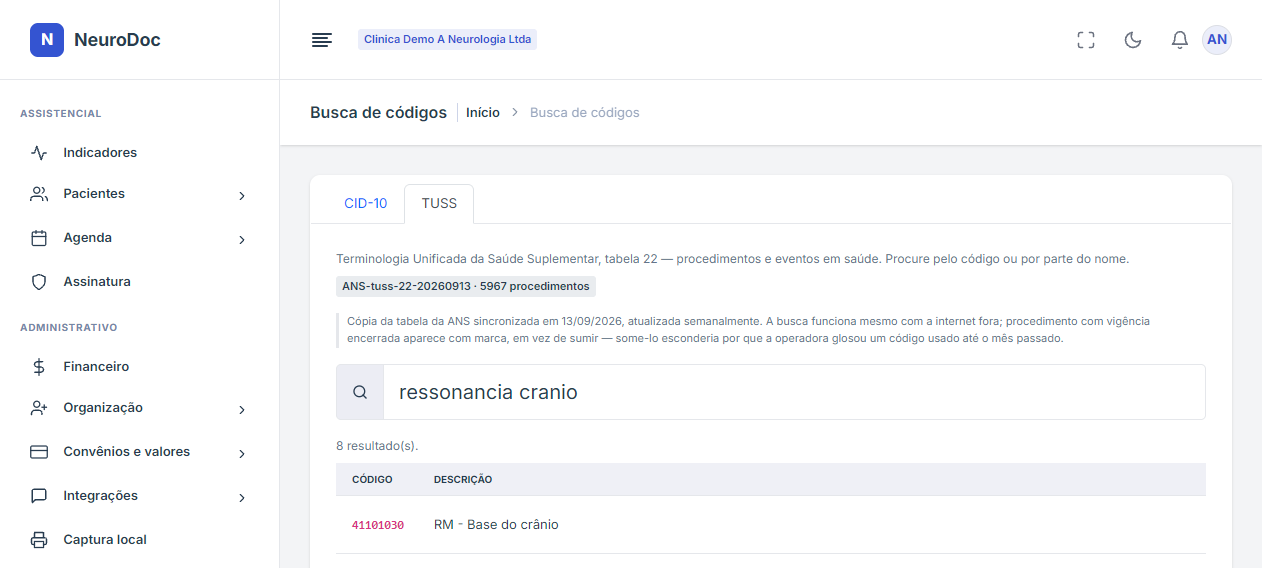
Task: Click the Pacientes people icon
Action: pyautogui.click(x=39, y=194)
